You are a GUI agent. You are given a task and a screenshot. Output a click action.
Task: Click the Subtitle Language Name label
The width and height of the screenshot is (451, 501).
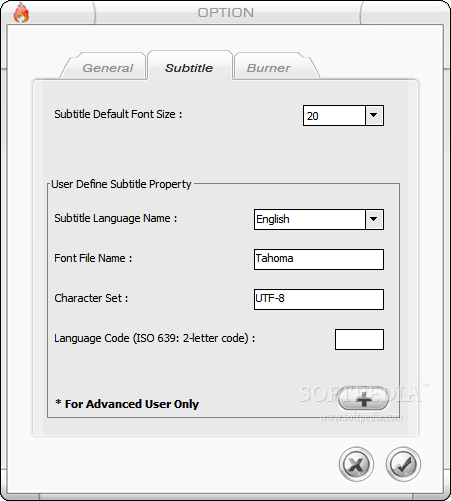click(x=116, y=218)
